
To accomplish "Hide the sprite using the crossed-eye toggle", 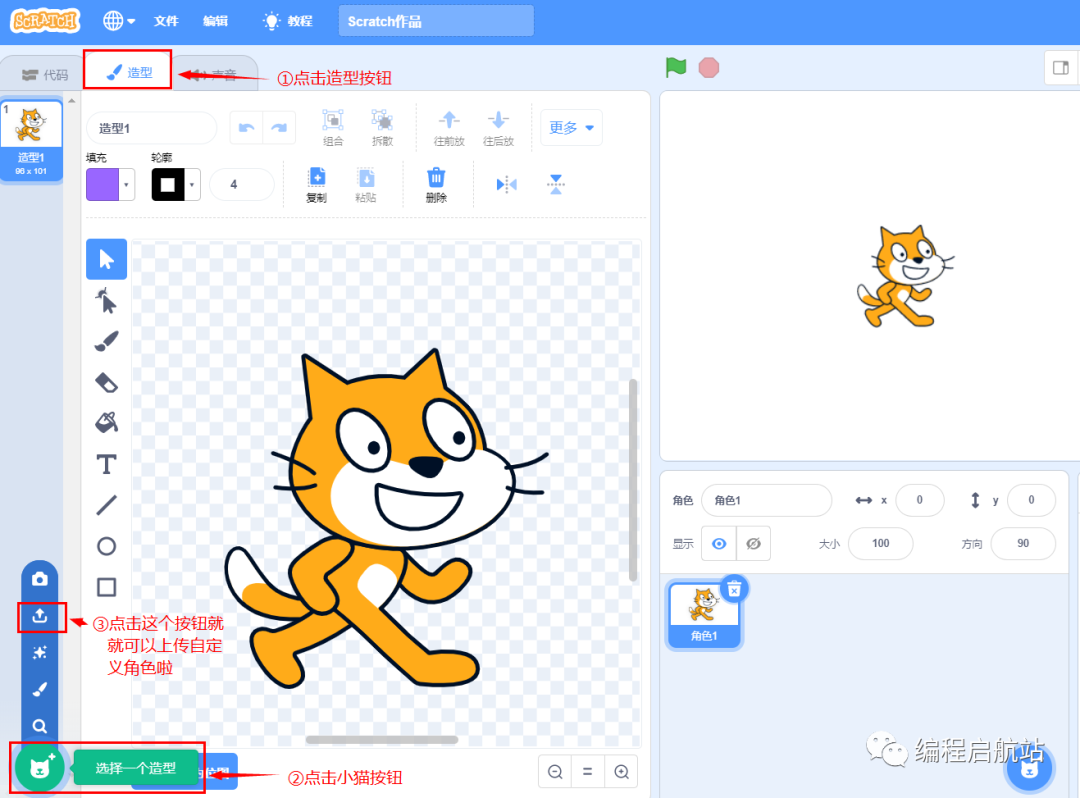I will pyautogui.click(x=753, y=543).
